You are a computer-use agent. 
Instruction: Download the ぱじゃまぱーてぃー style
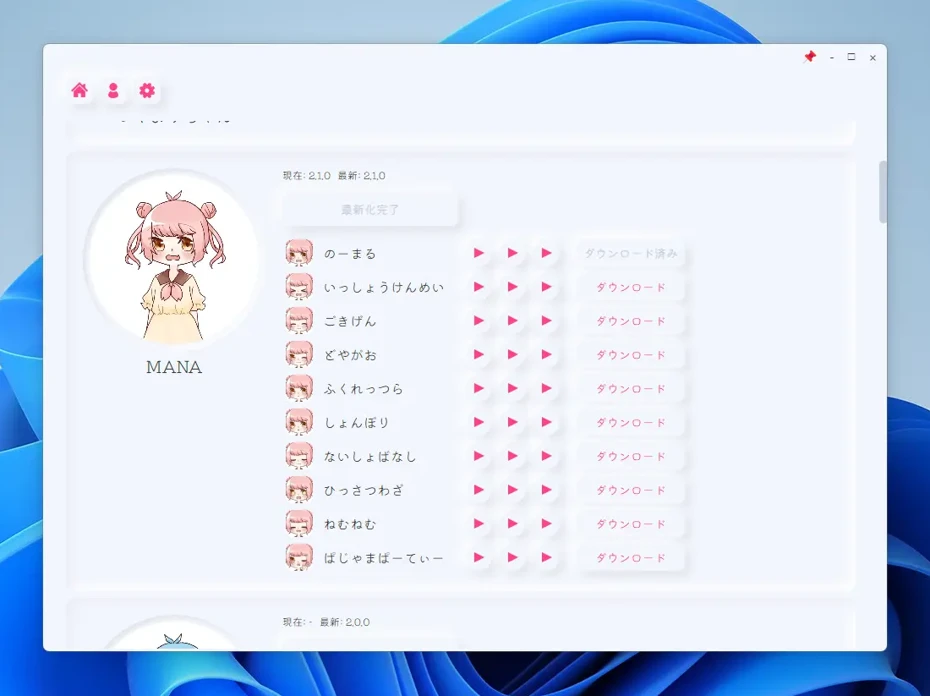pyautogui.click(x=630, y=558)
